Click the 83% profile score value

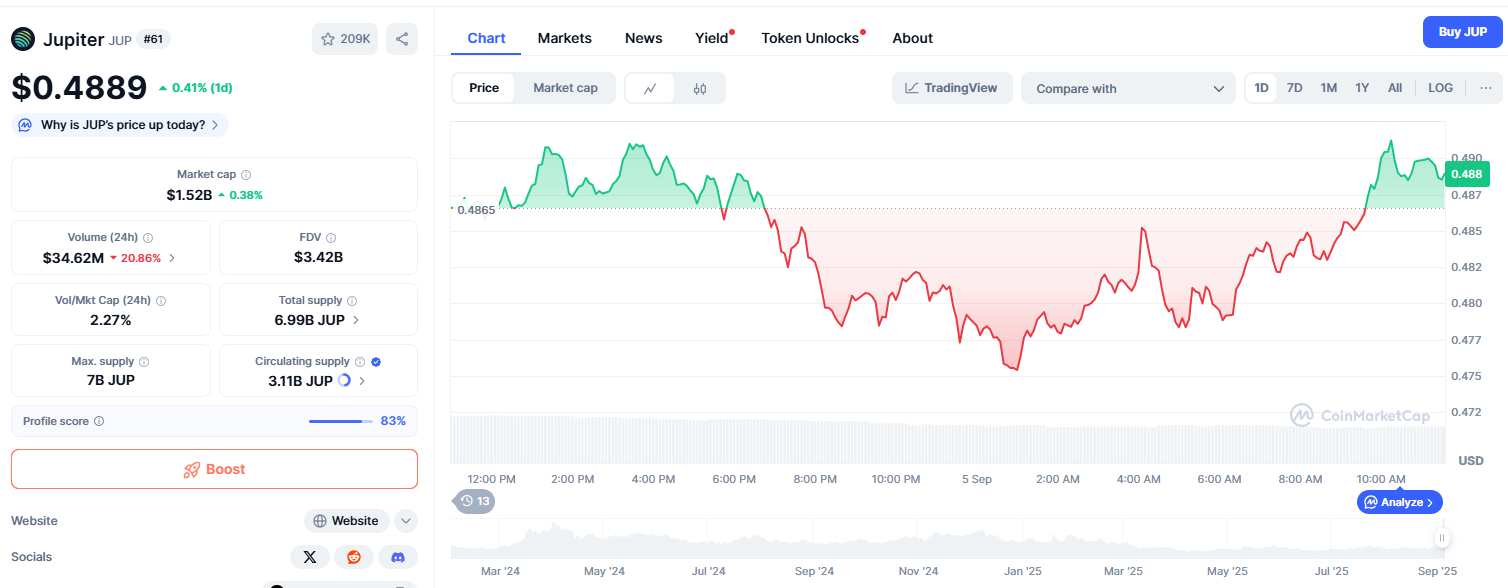[393, 421]
